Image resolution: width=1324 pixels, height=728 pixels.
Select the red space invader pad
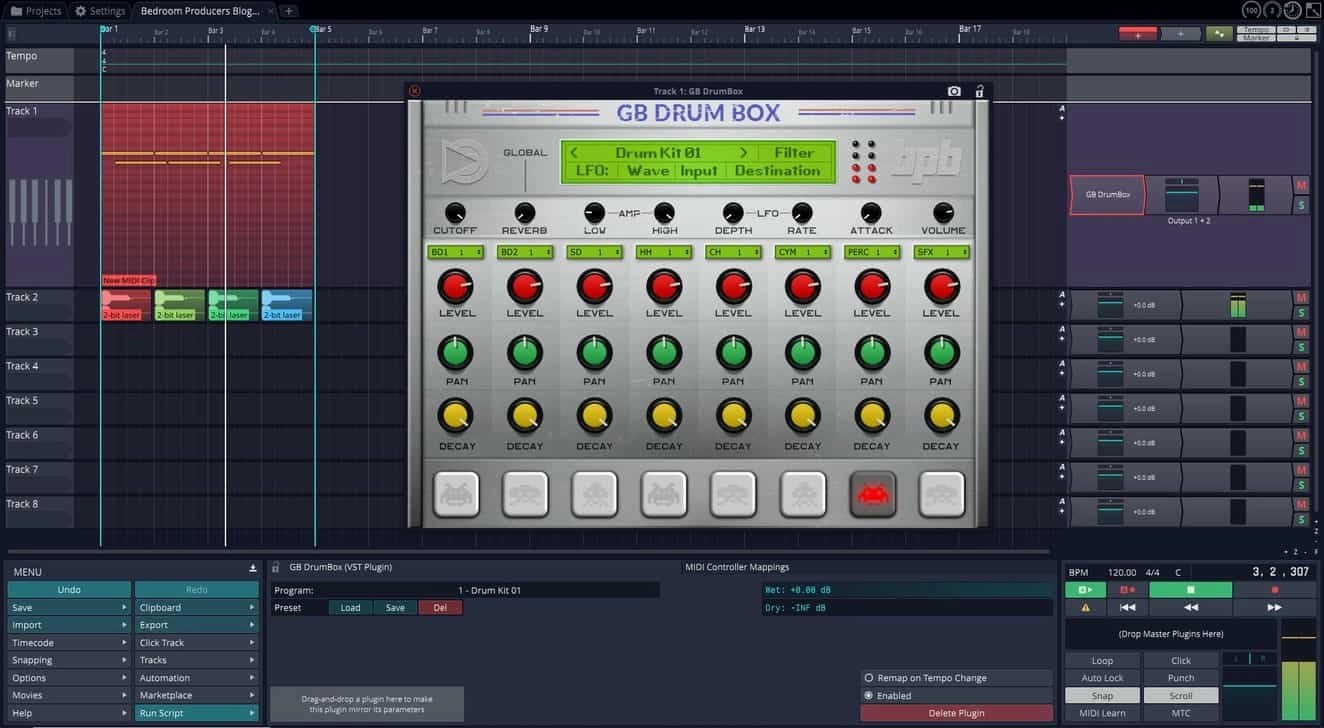pos(871,492)
